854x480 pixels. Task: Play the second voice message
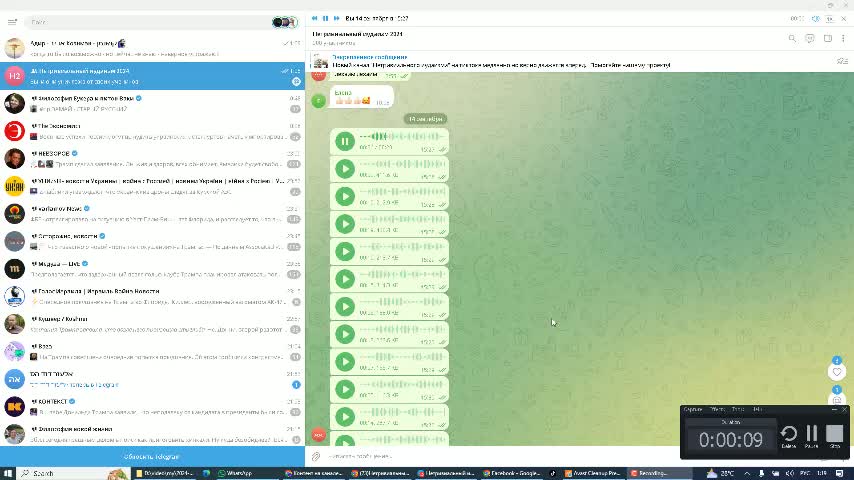[345, 168]
